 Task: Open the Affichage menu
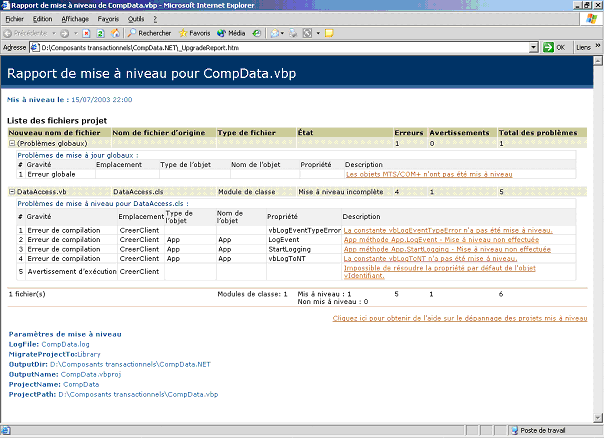click(74, 19)
